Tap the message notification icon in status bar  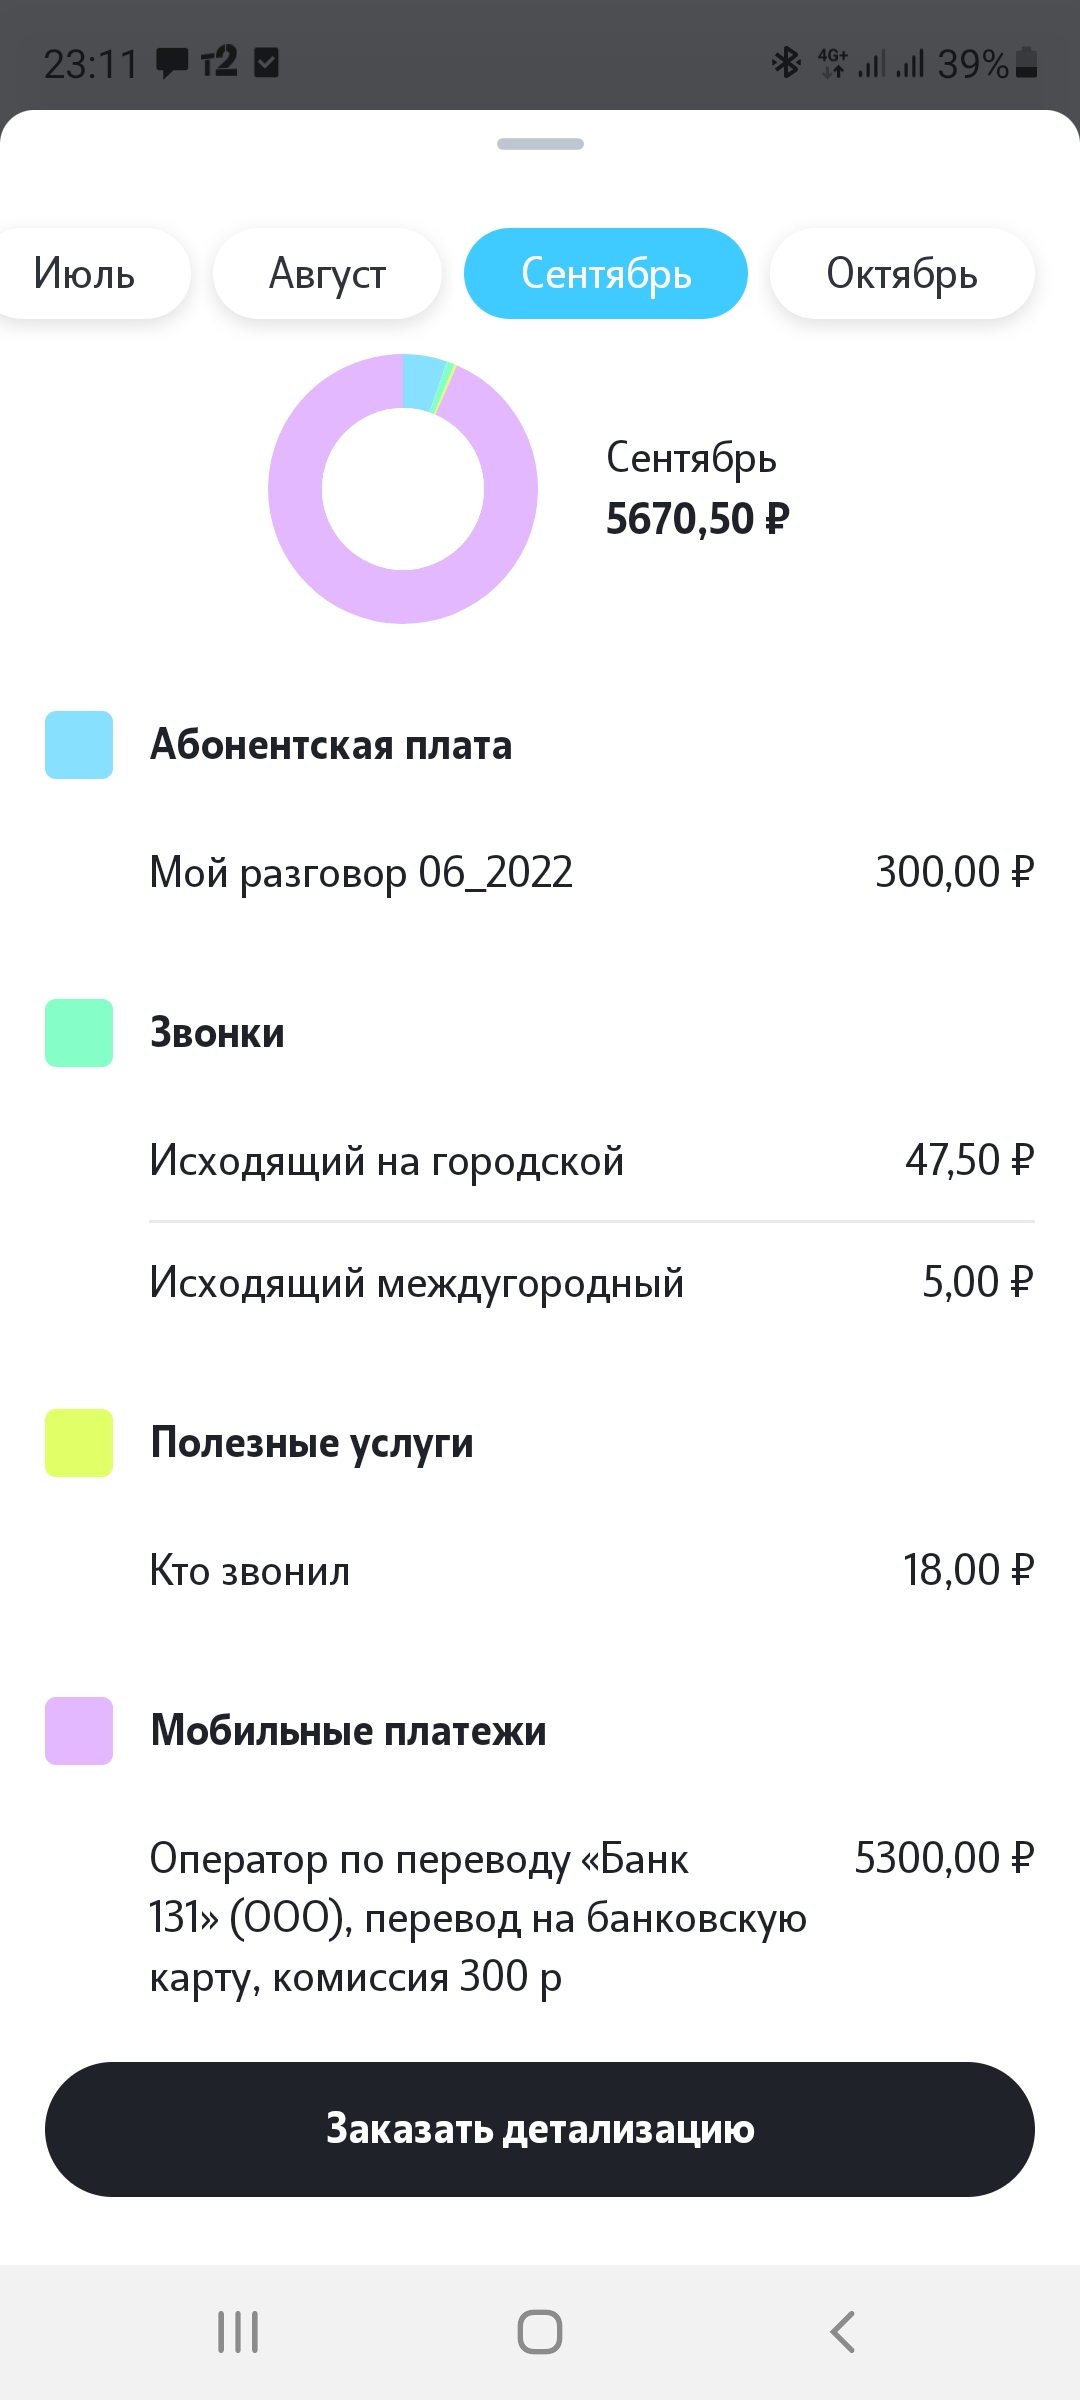pyautogui.click(x=172, y=64)
